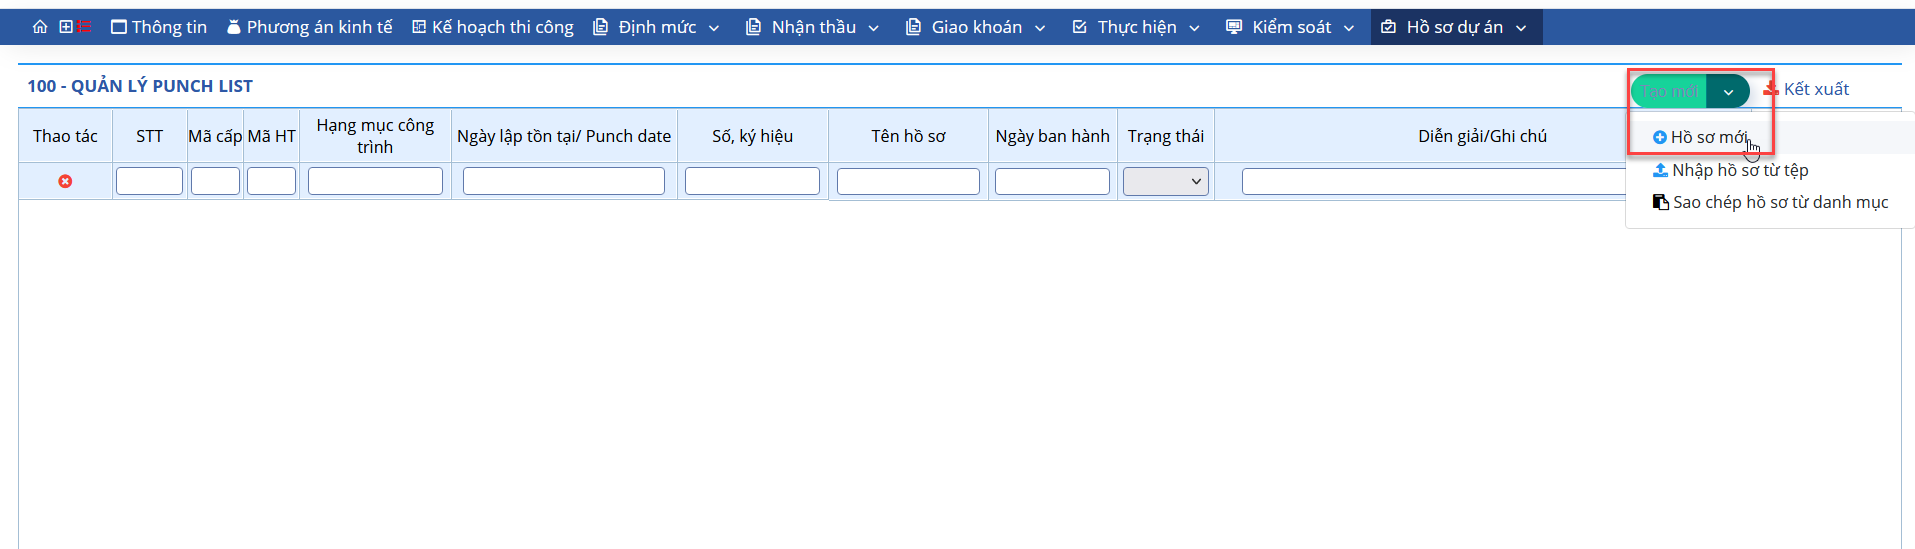Choose Hồ sơ mới from dropdown
This screenshot has width=1915, height=549.
1700,137
